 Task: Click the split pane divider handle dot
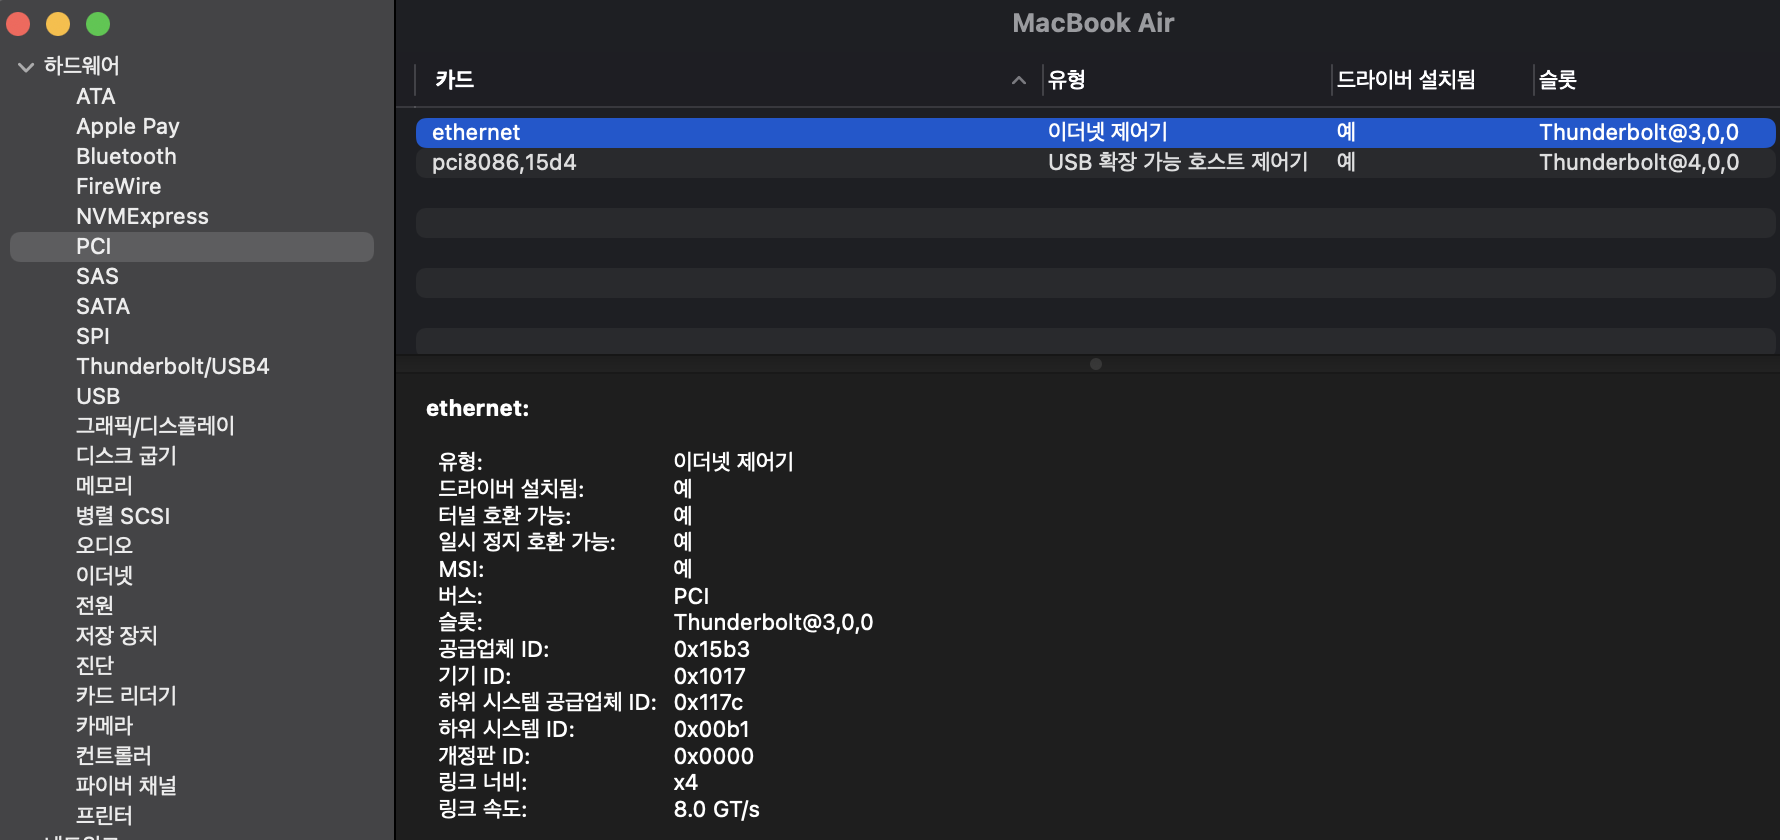(x=1096, y=364)
